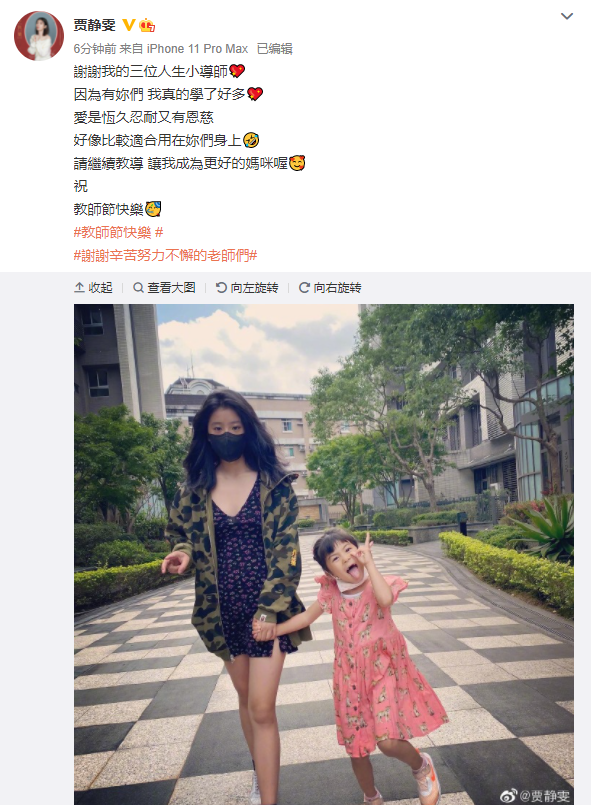
Task: Open the 贾静雯 username link
Action: point(94,25)
